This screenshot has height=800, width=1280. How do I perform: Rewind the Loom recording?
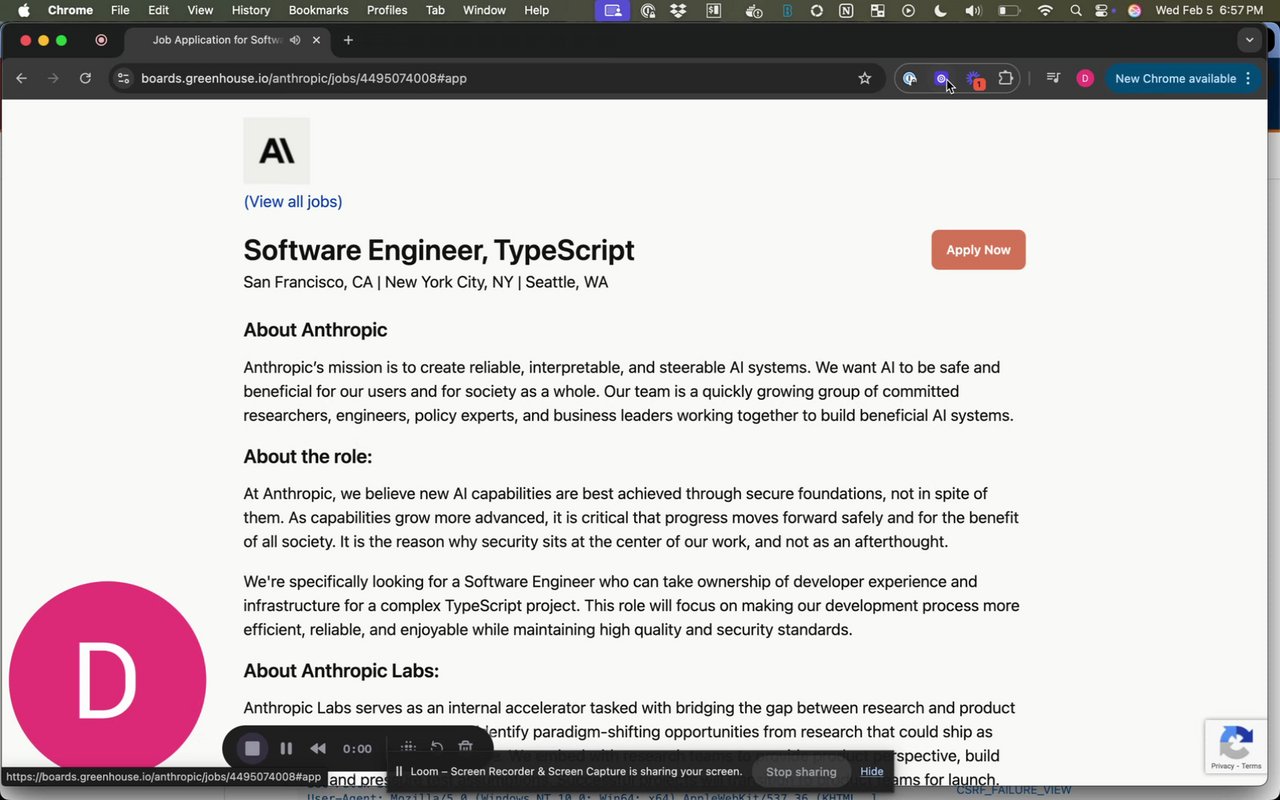pos(318,748)
